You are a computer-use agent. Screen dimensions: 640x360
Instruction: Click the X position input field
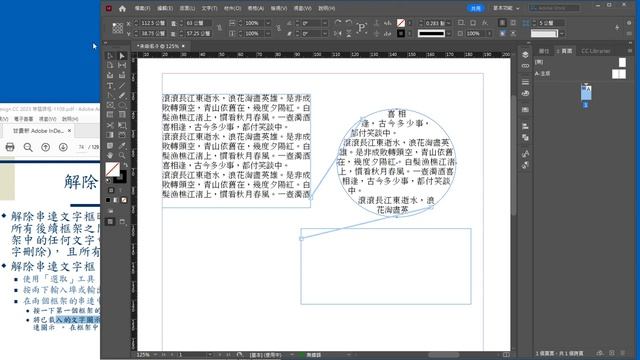click(x=153, y=23)
